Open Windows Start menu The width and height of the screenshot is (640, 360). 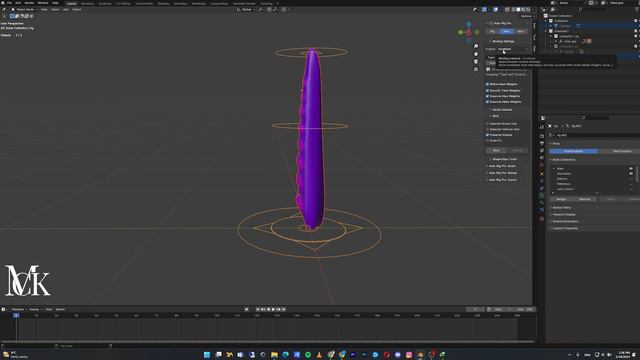point(207,355)
